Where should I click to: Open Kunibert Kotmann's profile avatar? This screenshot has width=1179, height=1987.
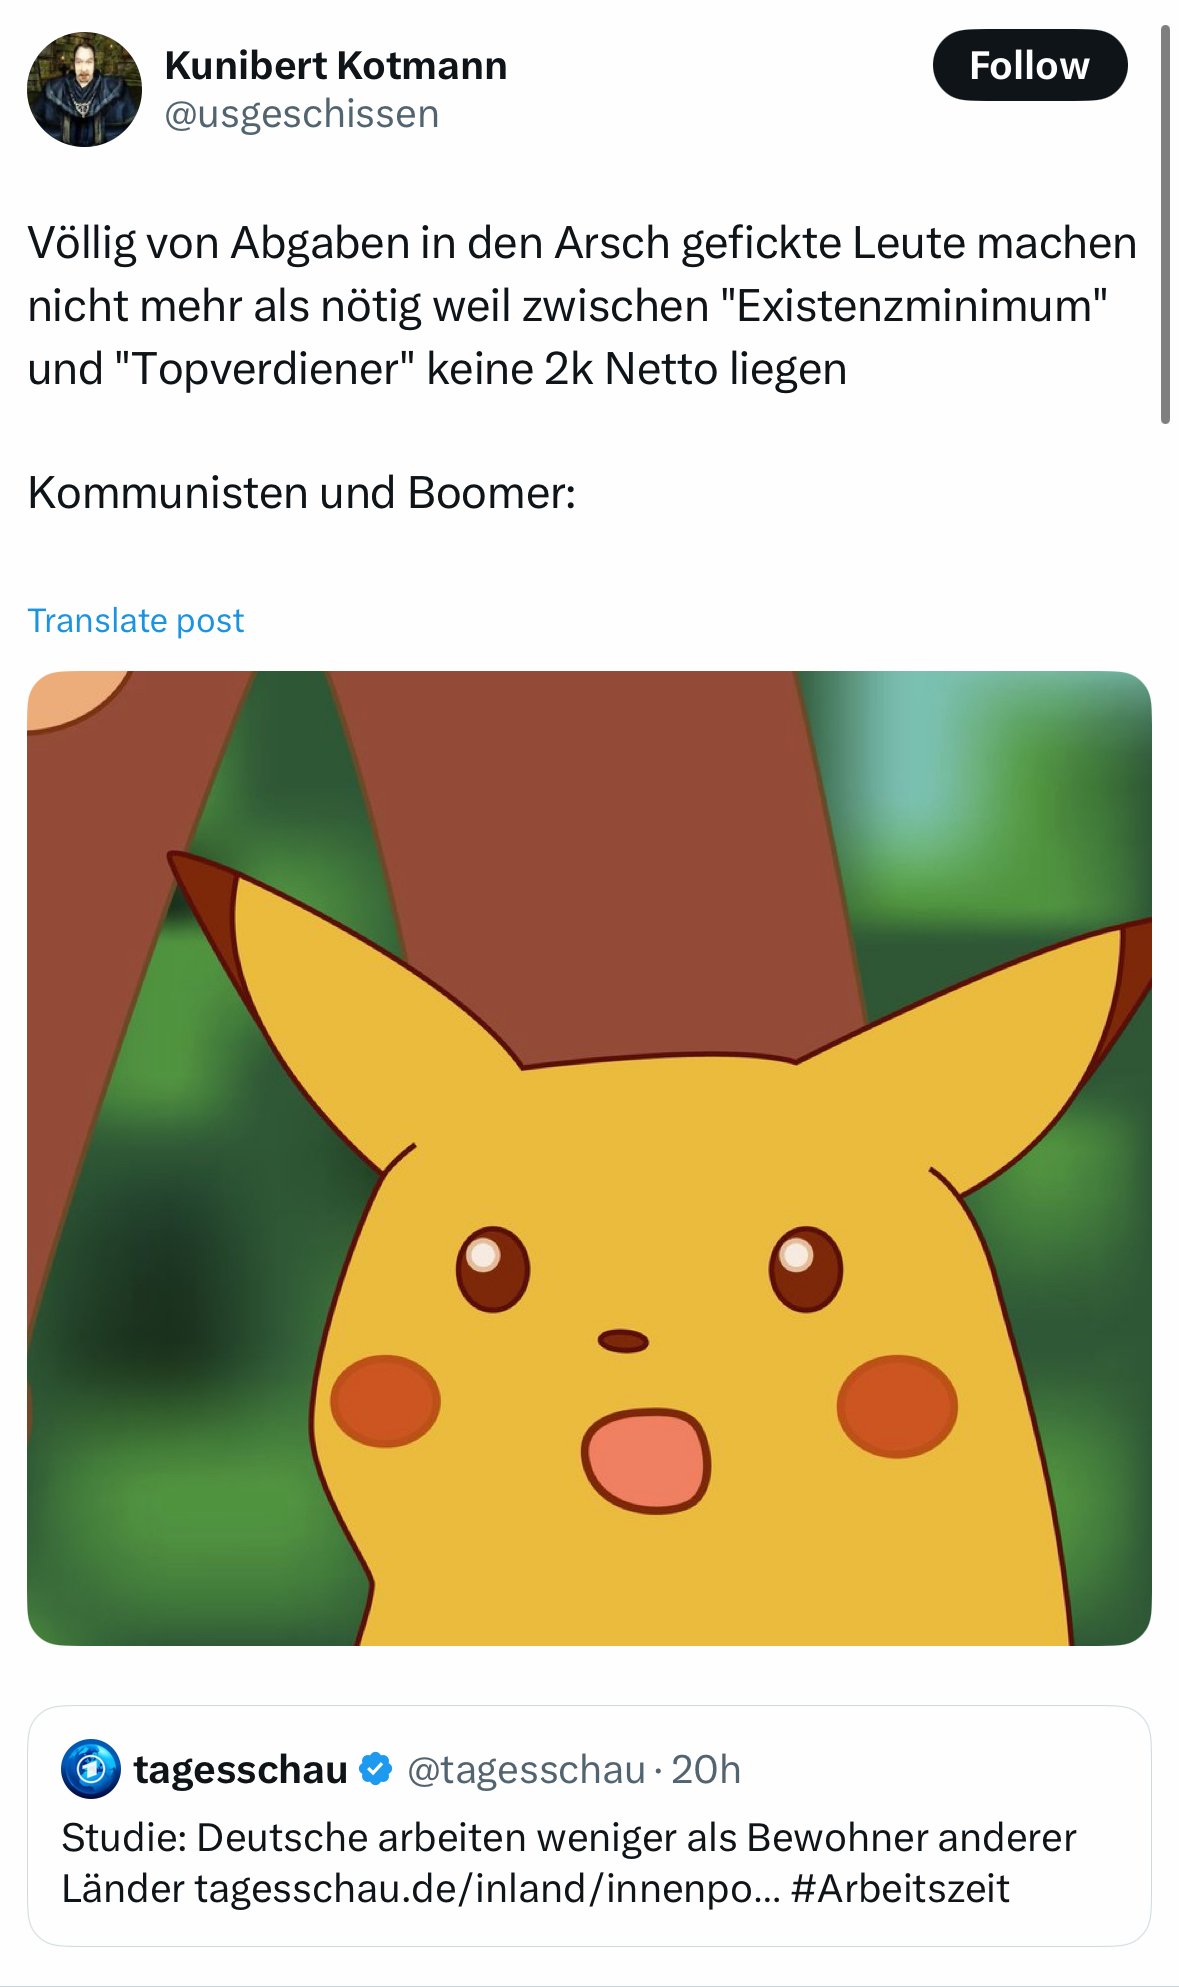point(84,89)
